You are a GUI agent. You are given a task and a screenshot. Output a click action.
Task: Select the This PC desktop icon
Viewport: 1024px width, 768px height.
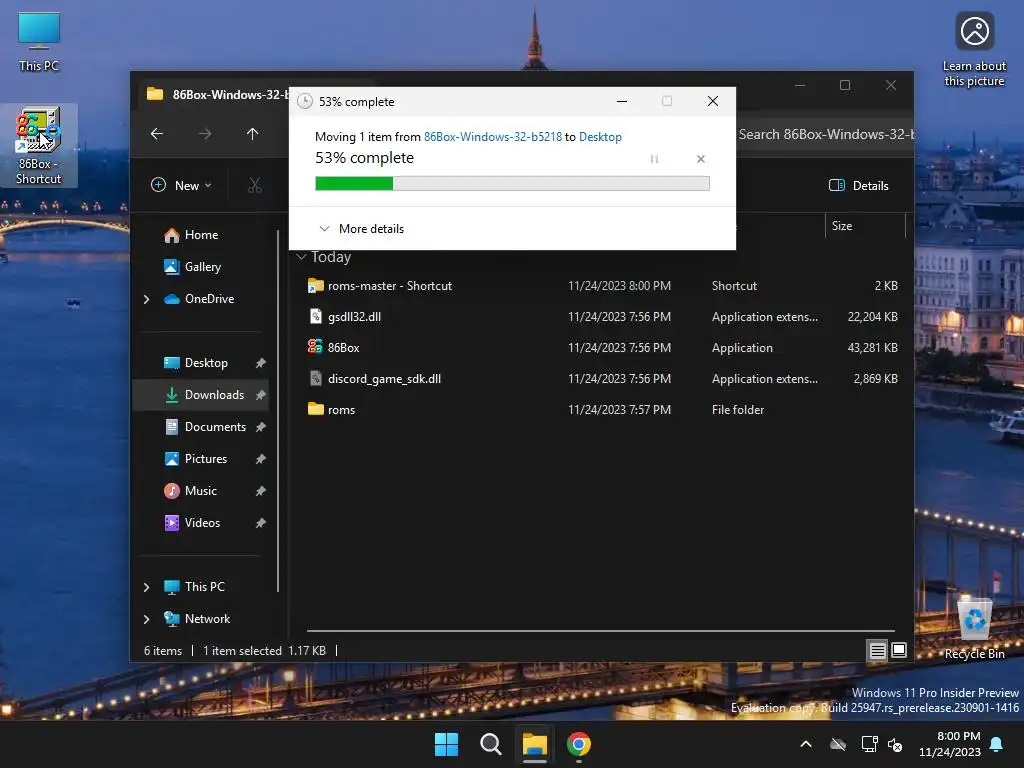coord(39,42)
